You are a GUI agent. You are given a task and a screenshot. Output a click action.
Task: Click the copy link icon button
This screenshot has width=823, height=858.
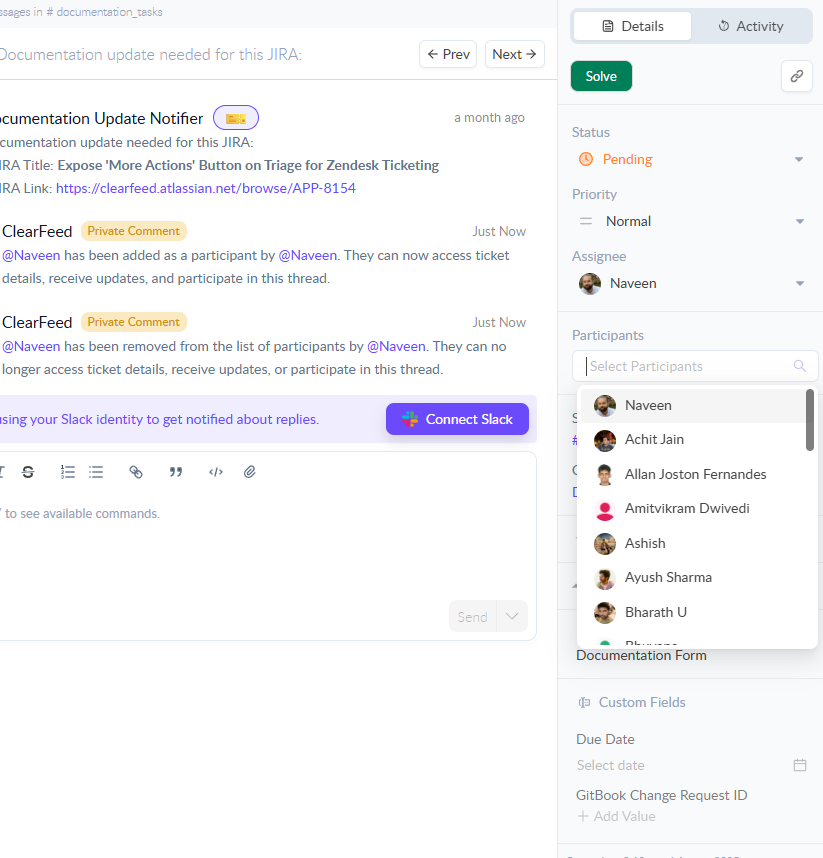coord(796,76)
